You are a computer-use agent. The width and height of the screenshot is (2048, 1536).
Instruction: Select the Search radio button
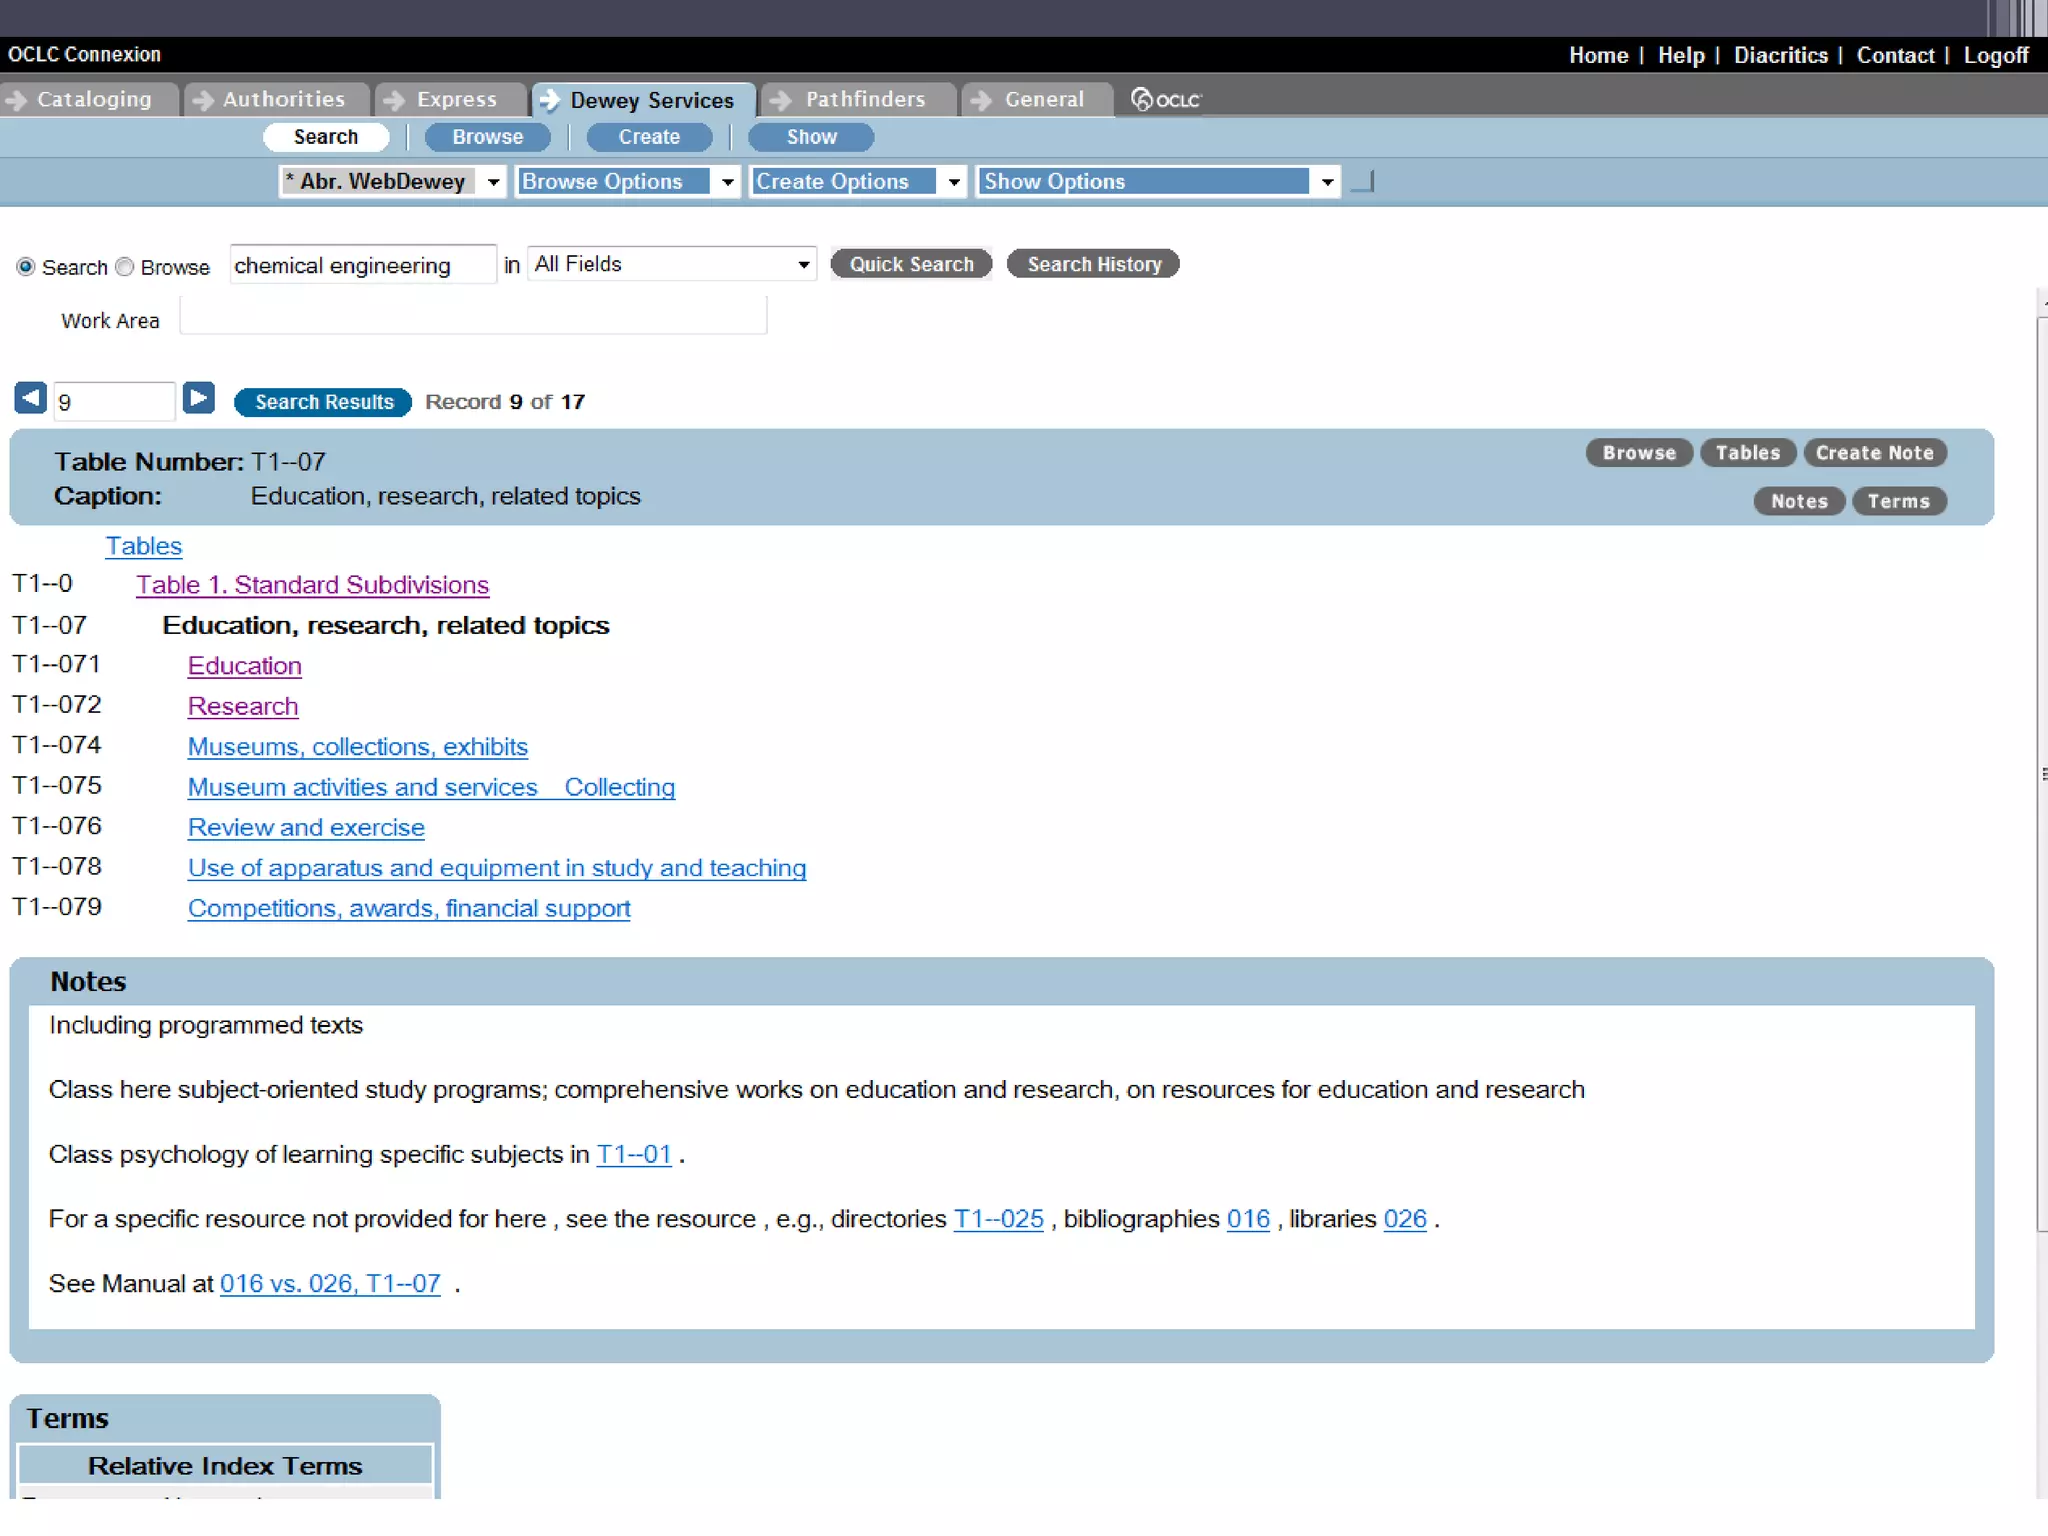26,267
